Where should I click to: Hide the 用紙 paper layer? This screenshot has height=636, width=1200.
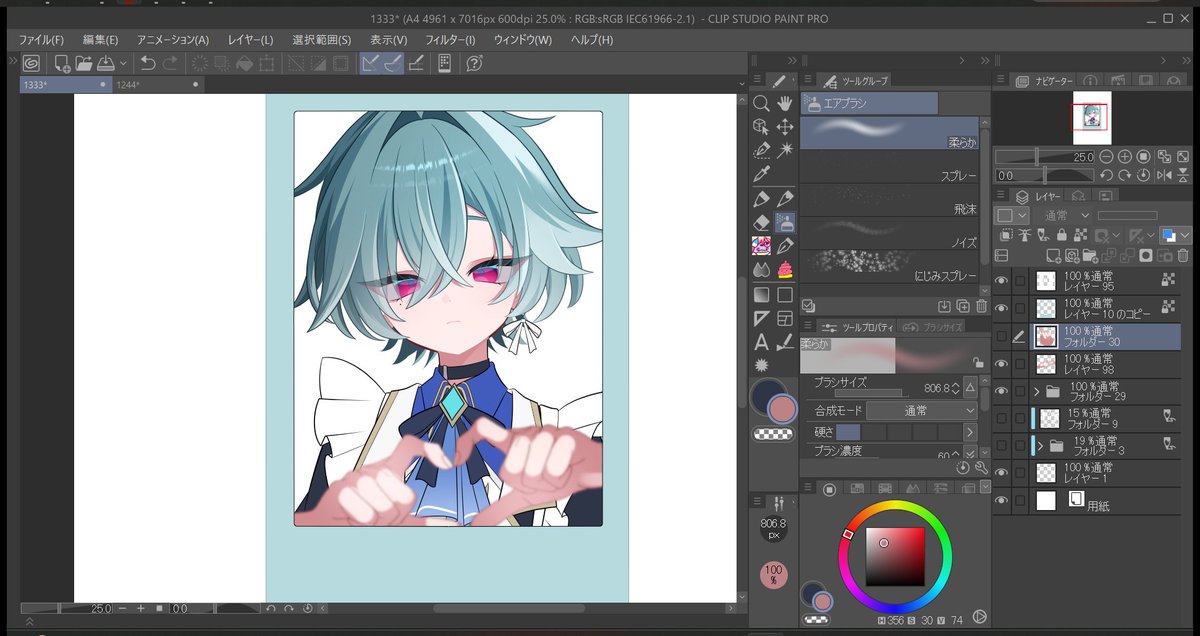[1002, 500]
